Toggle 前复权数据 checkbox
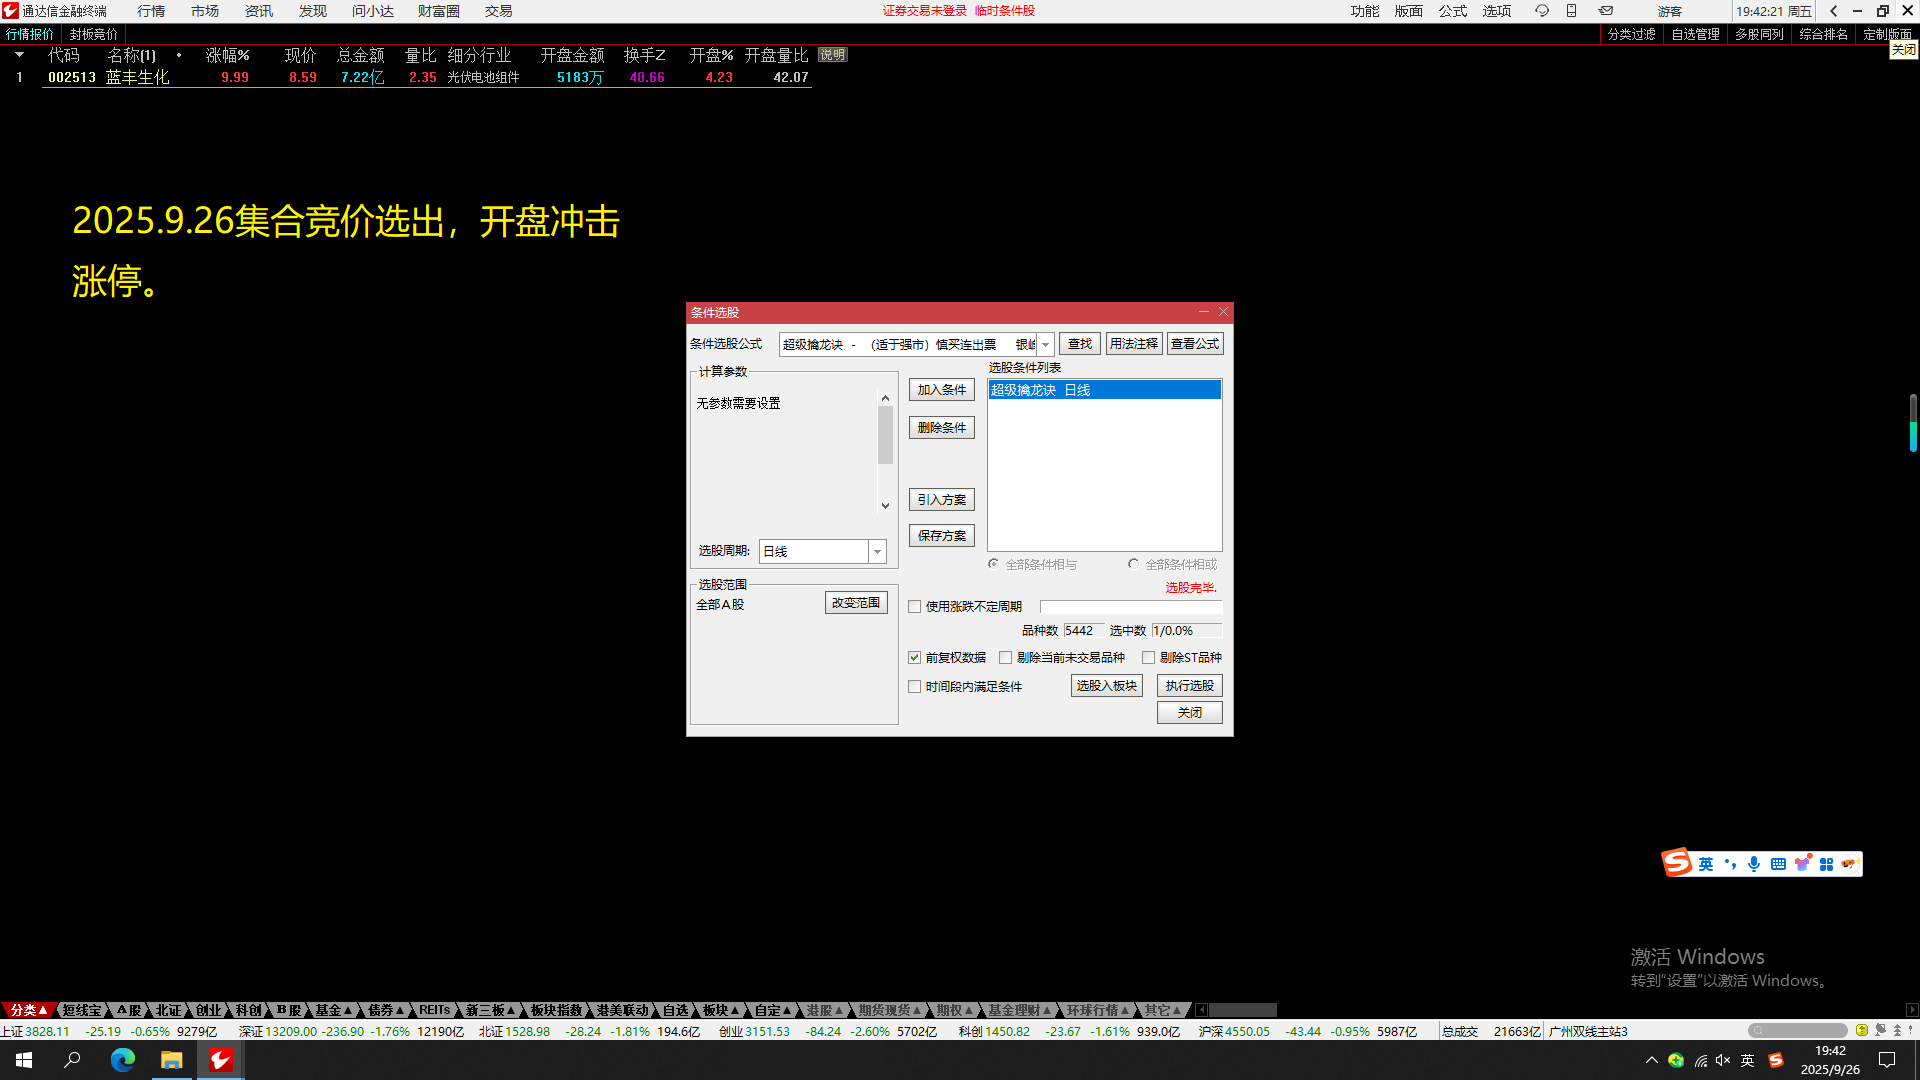Screen dimensions: 1920x1080 [x=914, y=658]
